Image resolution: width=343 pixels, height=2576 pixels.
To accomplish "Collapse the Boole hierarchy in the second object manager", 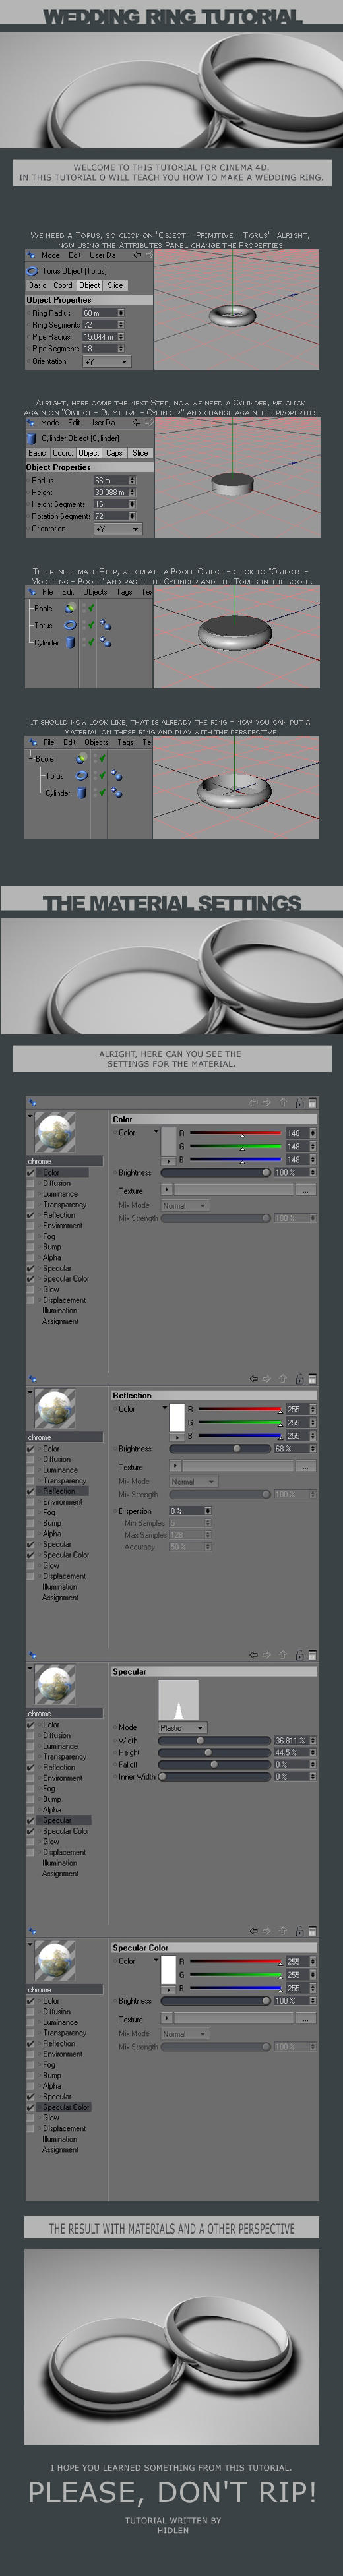I will pyautogui.click(x=30, y=759).
